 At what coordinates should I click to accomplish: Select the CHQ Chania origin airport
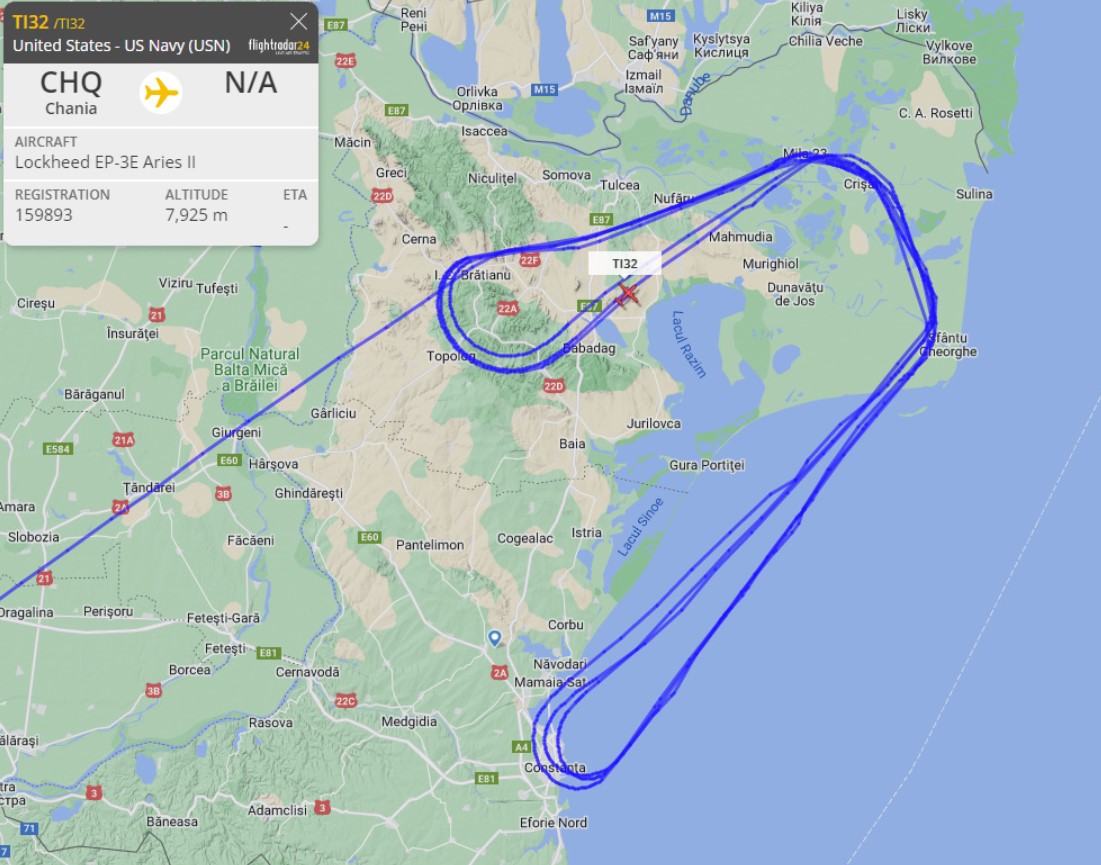pos(71,93)
